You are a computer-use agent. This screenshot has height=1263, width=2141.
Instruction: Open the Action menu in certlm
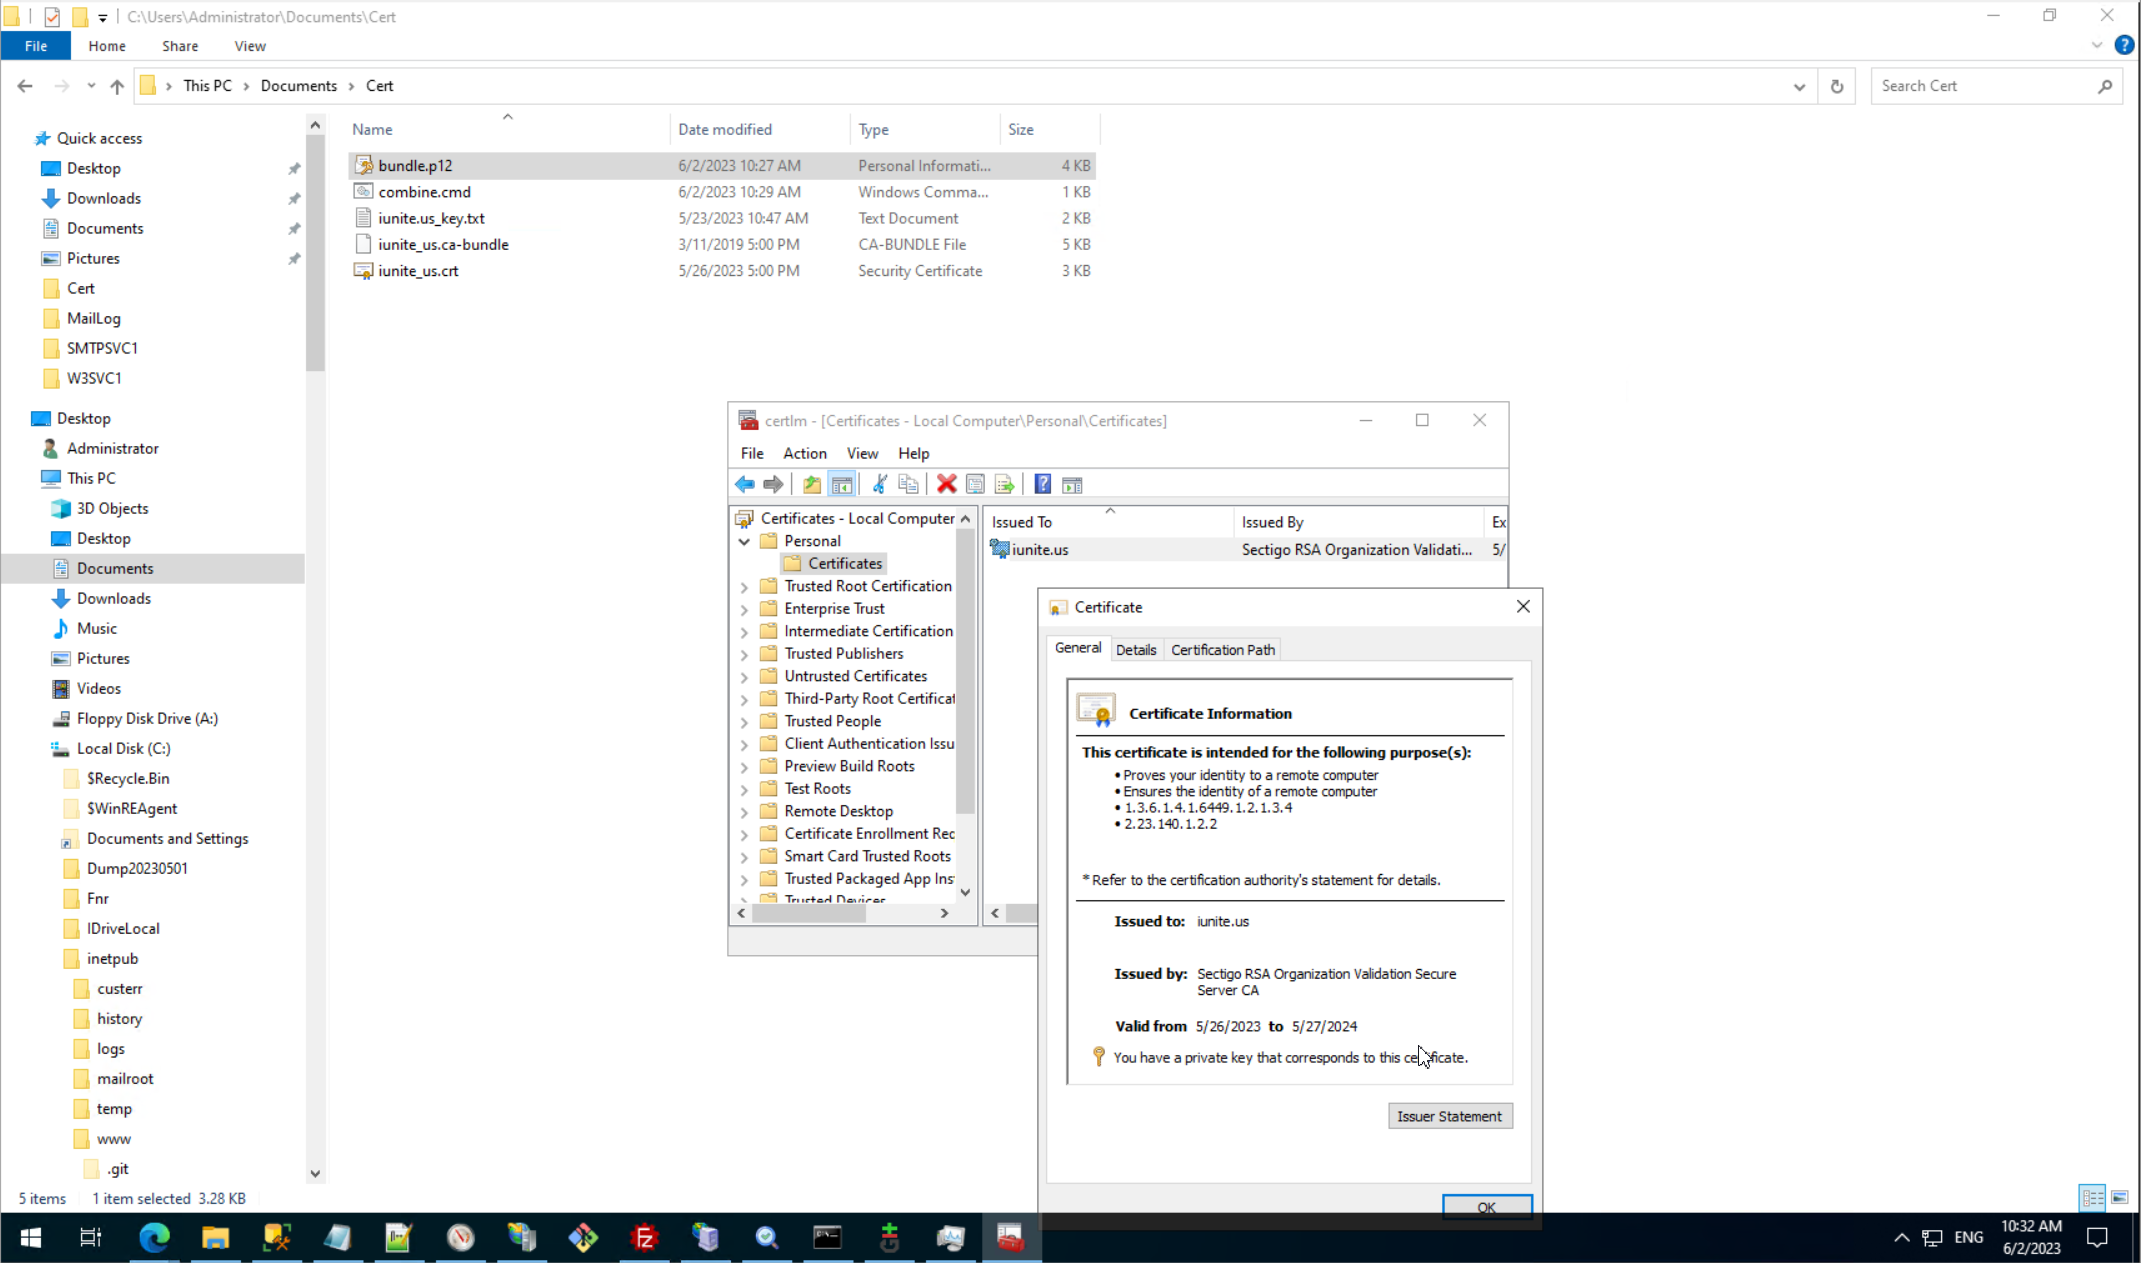click(804, 453)
